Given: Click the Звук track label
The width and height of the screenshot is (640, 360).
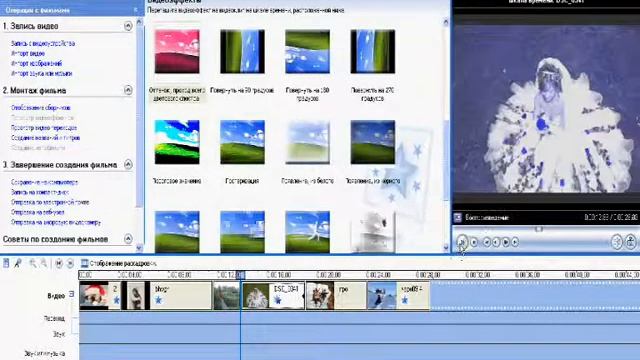Looking at the screenshot, I should tap(59, 335).
